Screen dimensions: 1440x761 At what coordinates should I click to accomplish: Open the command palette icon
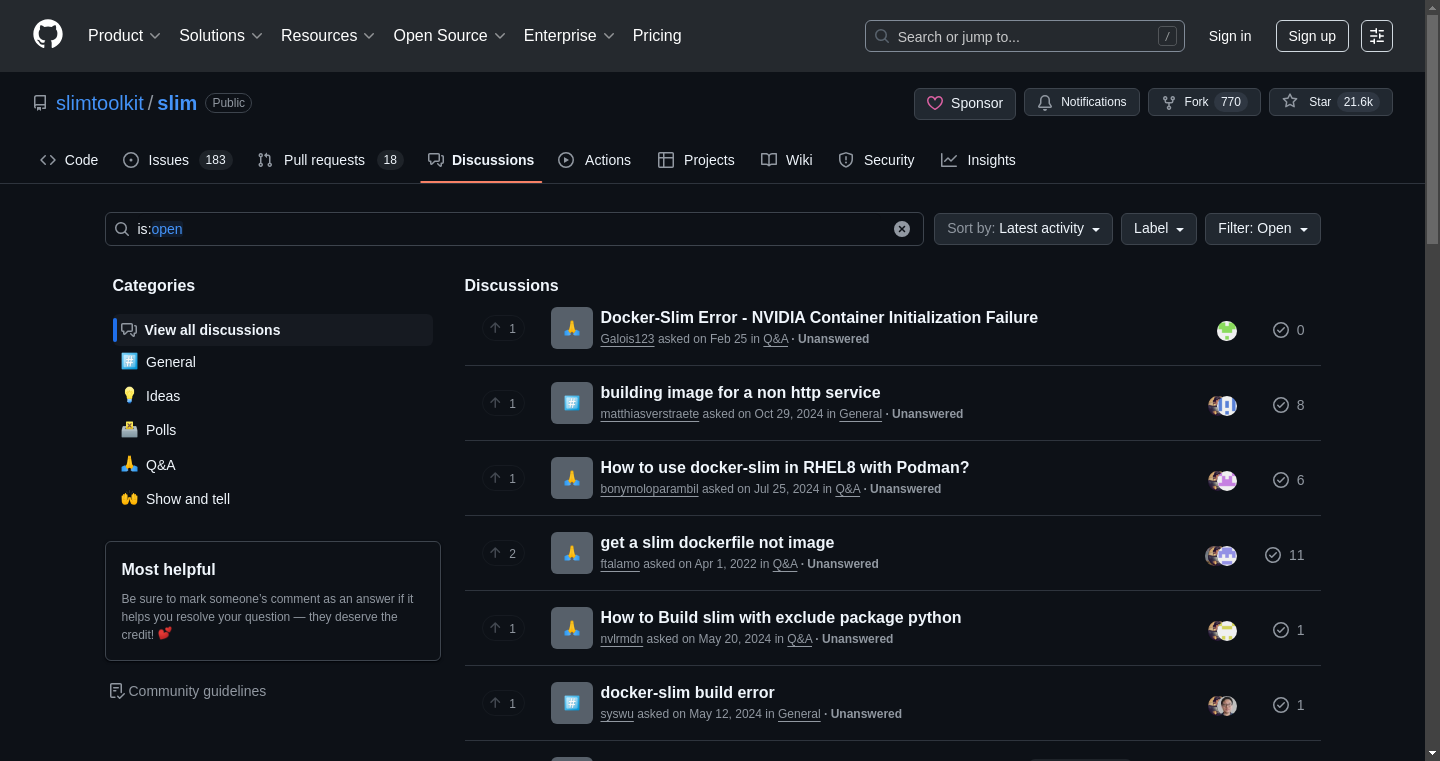click(1377, 36)
